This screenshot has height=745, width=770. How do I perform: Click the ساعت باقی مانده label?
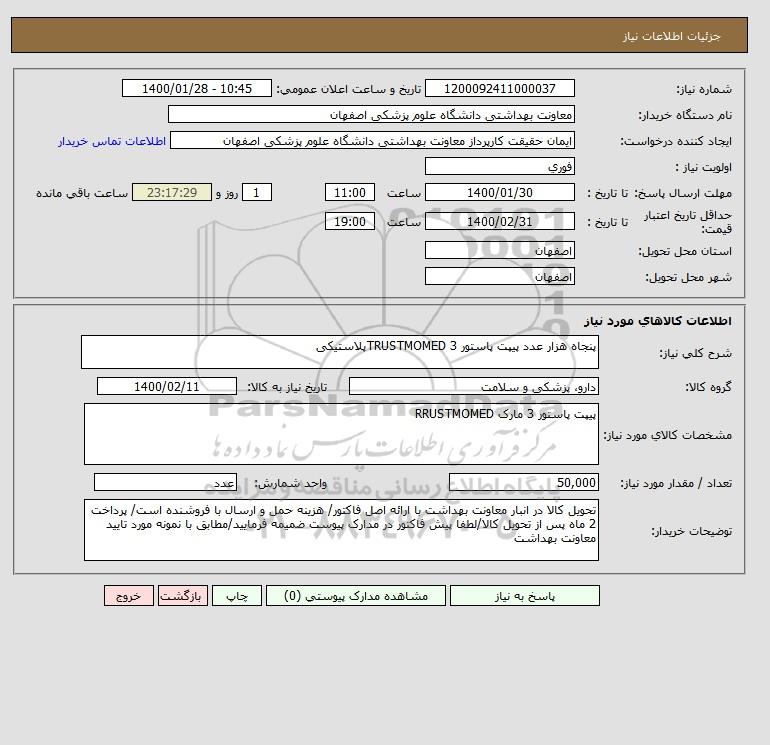pos(82,193)
